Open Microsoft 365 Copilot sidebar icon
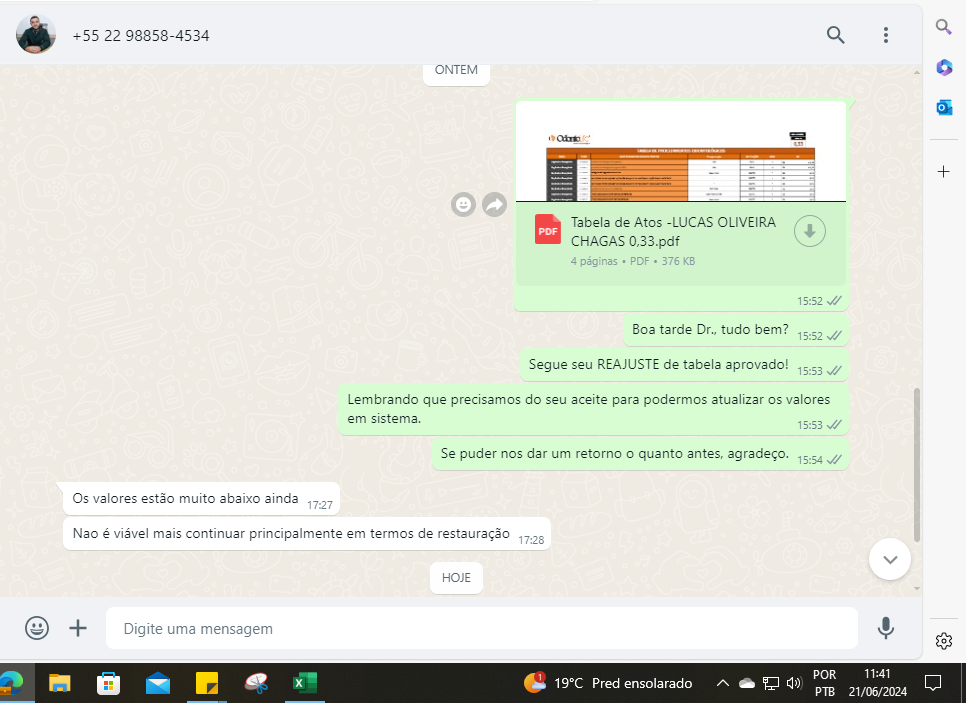966x703 pixels. point(944,67)
